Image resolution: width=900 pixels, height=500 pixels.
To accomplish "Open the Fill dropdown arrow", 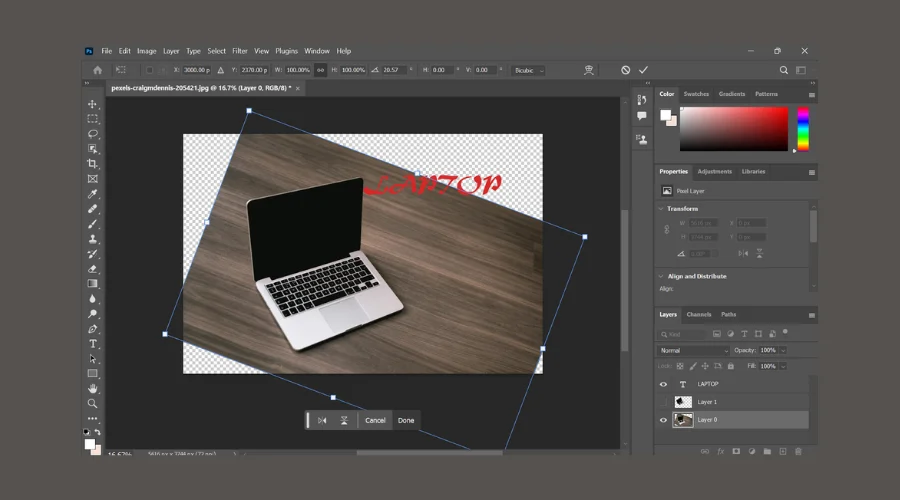I will coord(783,366).
